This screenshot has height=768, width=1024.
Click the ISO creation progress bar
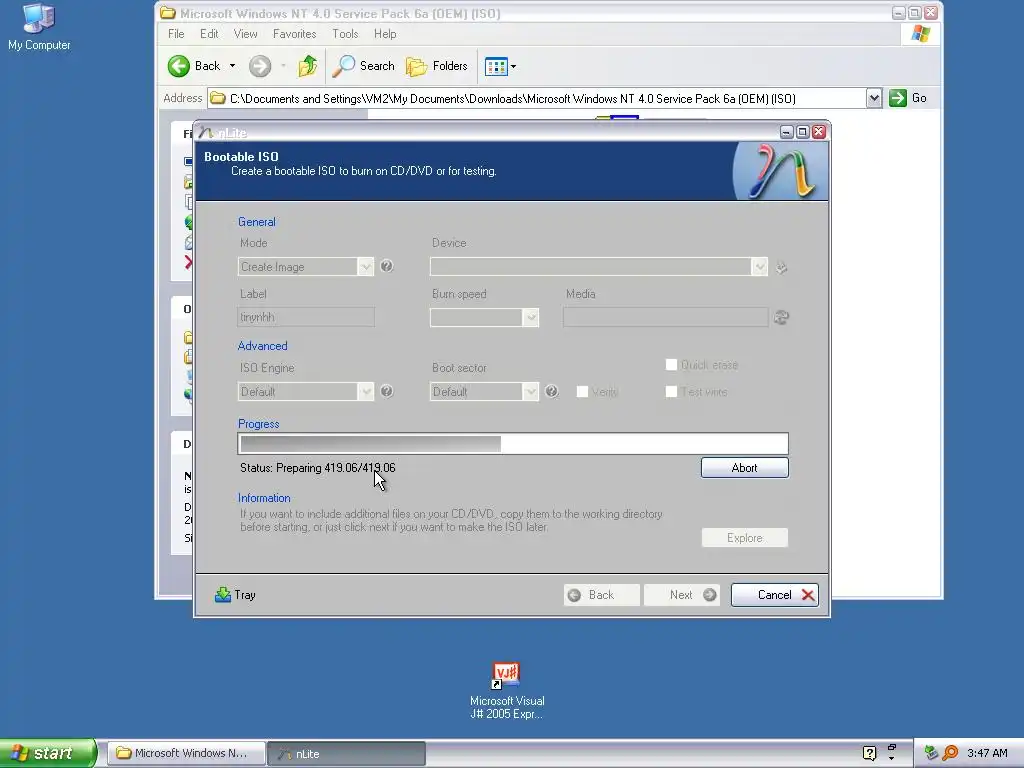(513, 443)
